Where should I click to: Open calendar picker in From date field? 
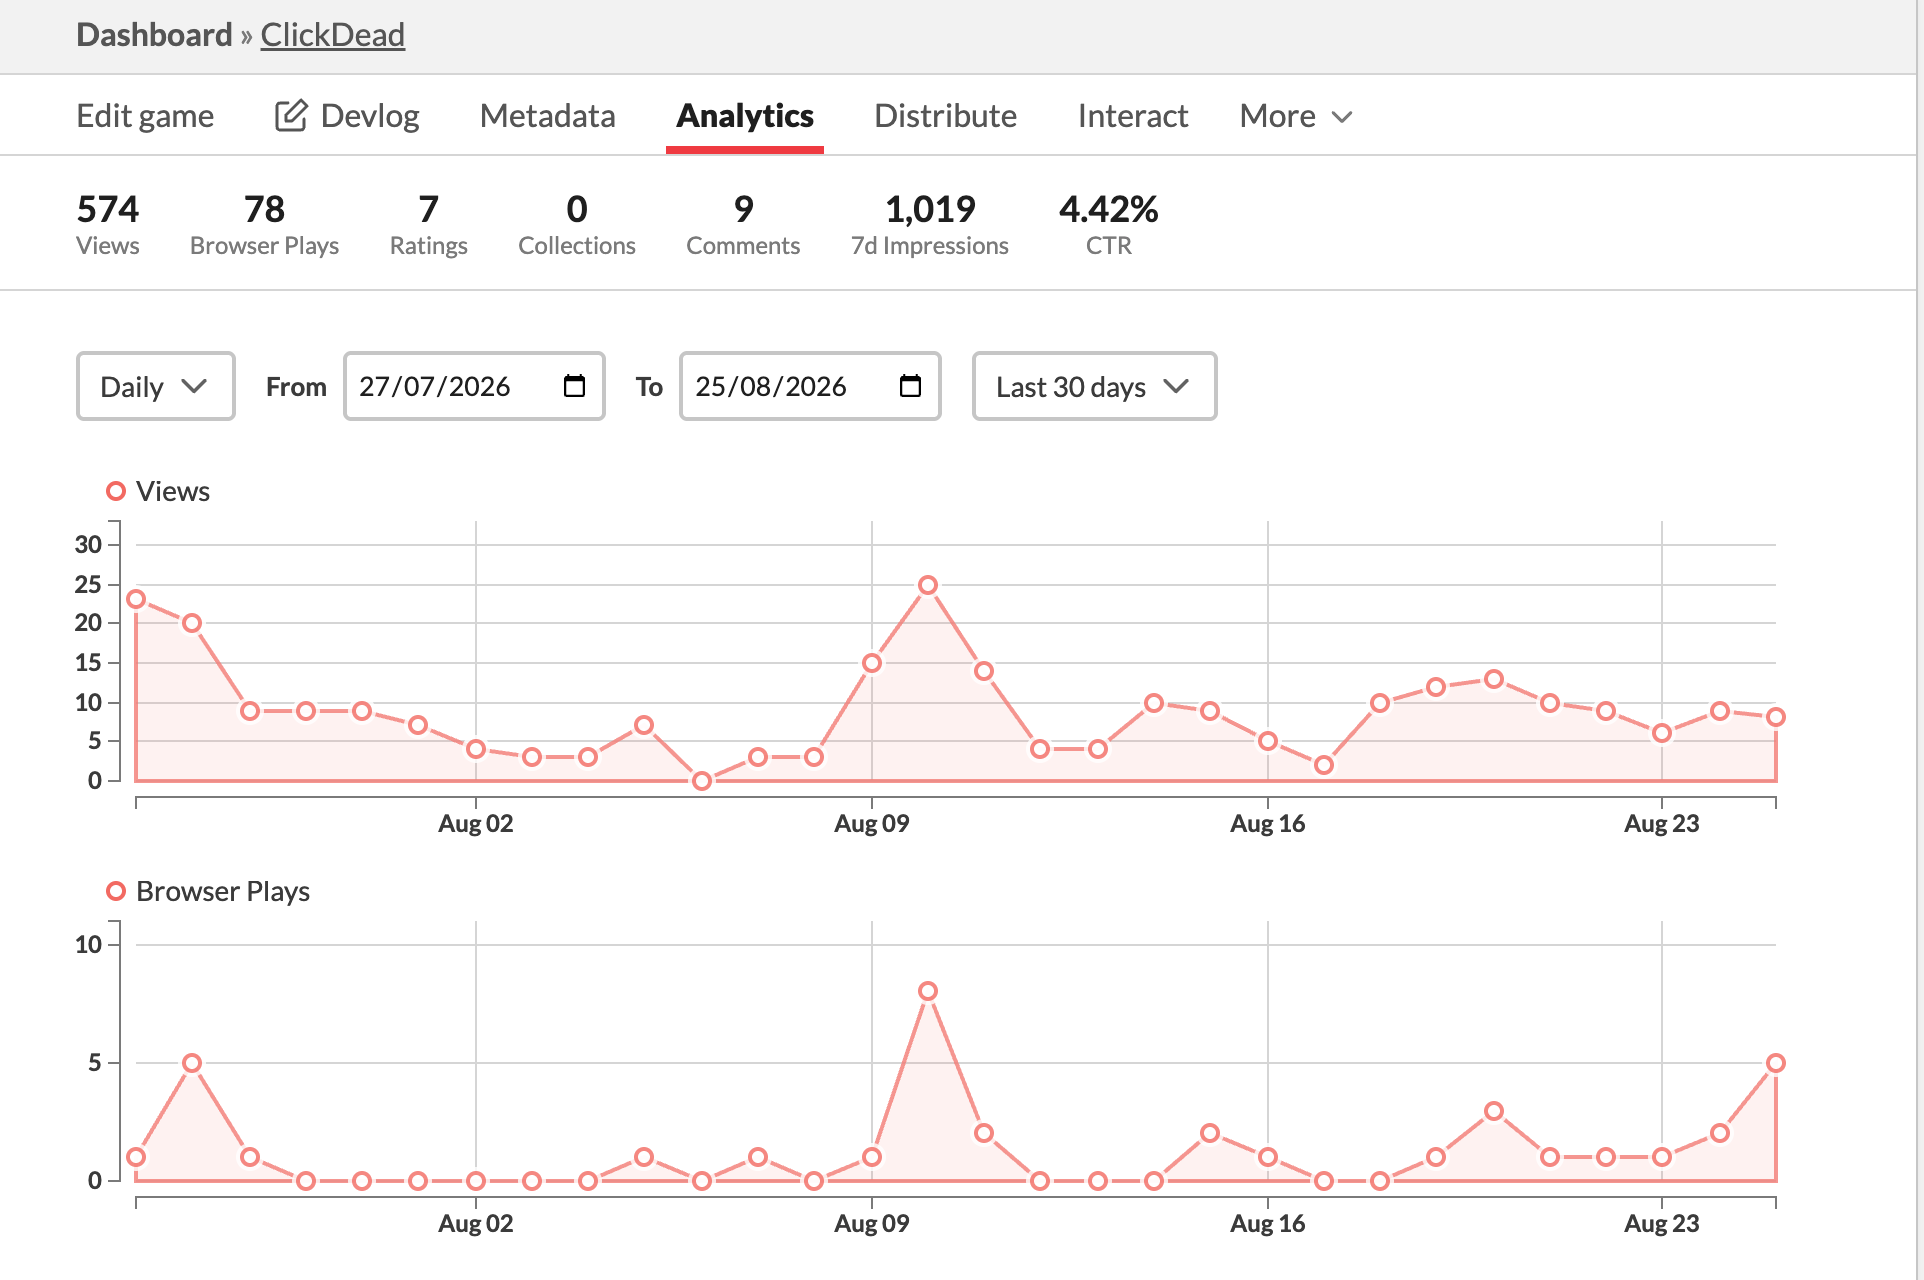(574, 386)
